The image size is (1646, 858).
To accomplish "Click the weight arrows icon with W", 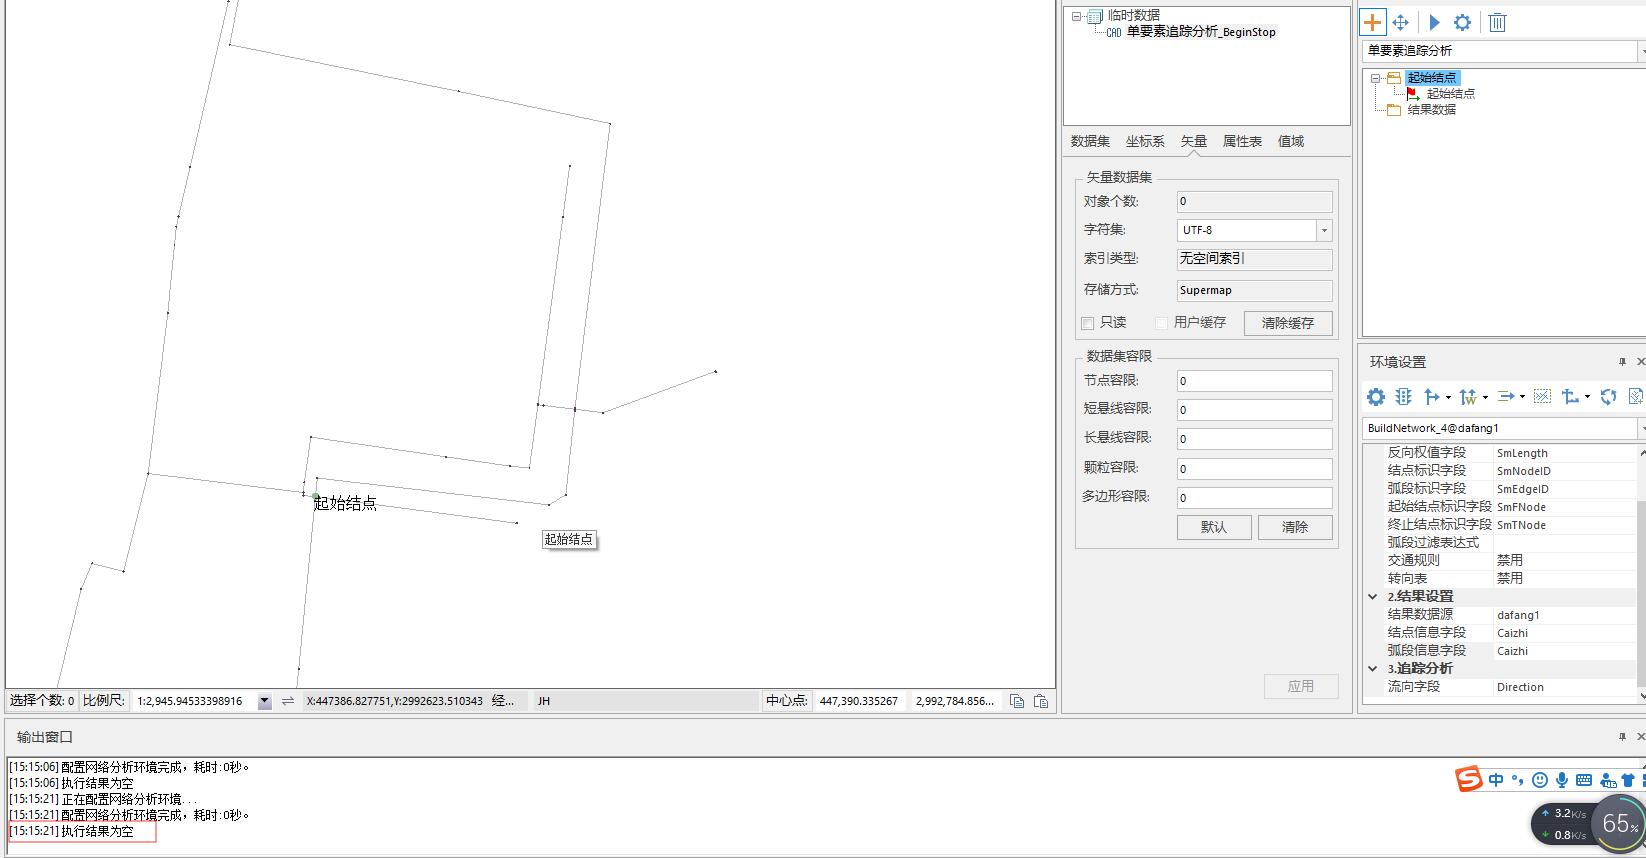I will coord(1468,397).
